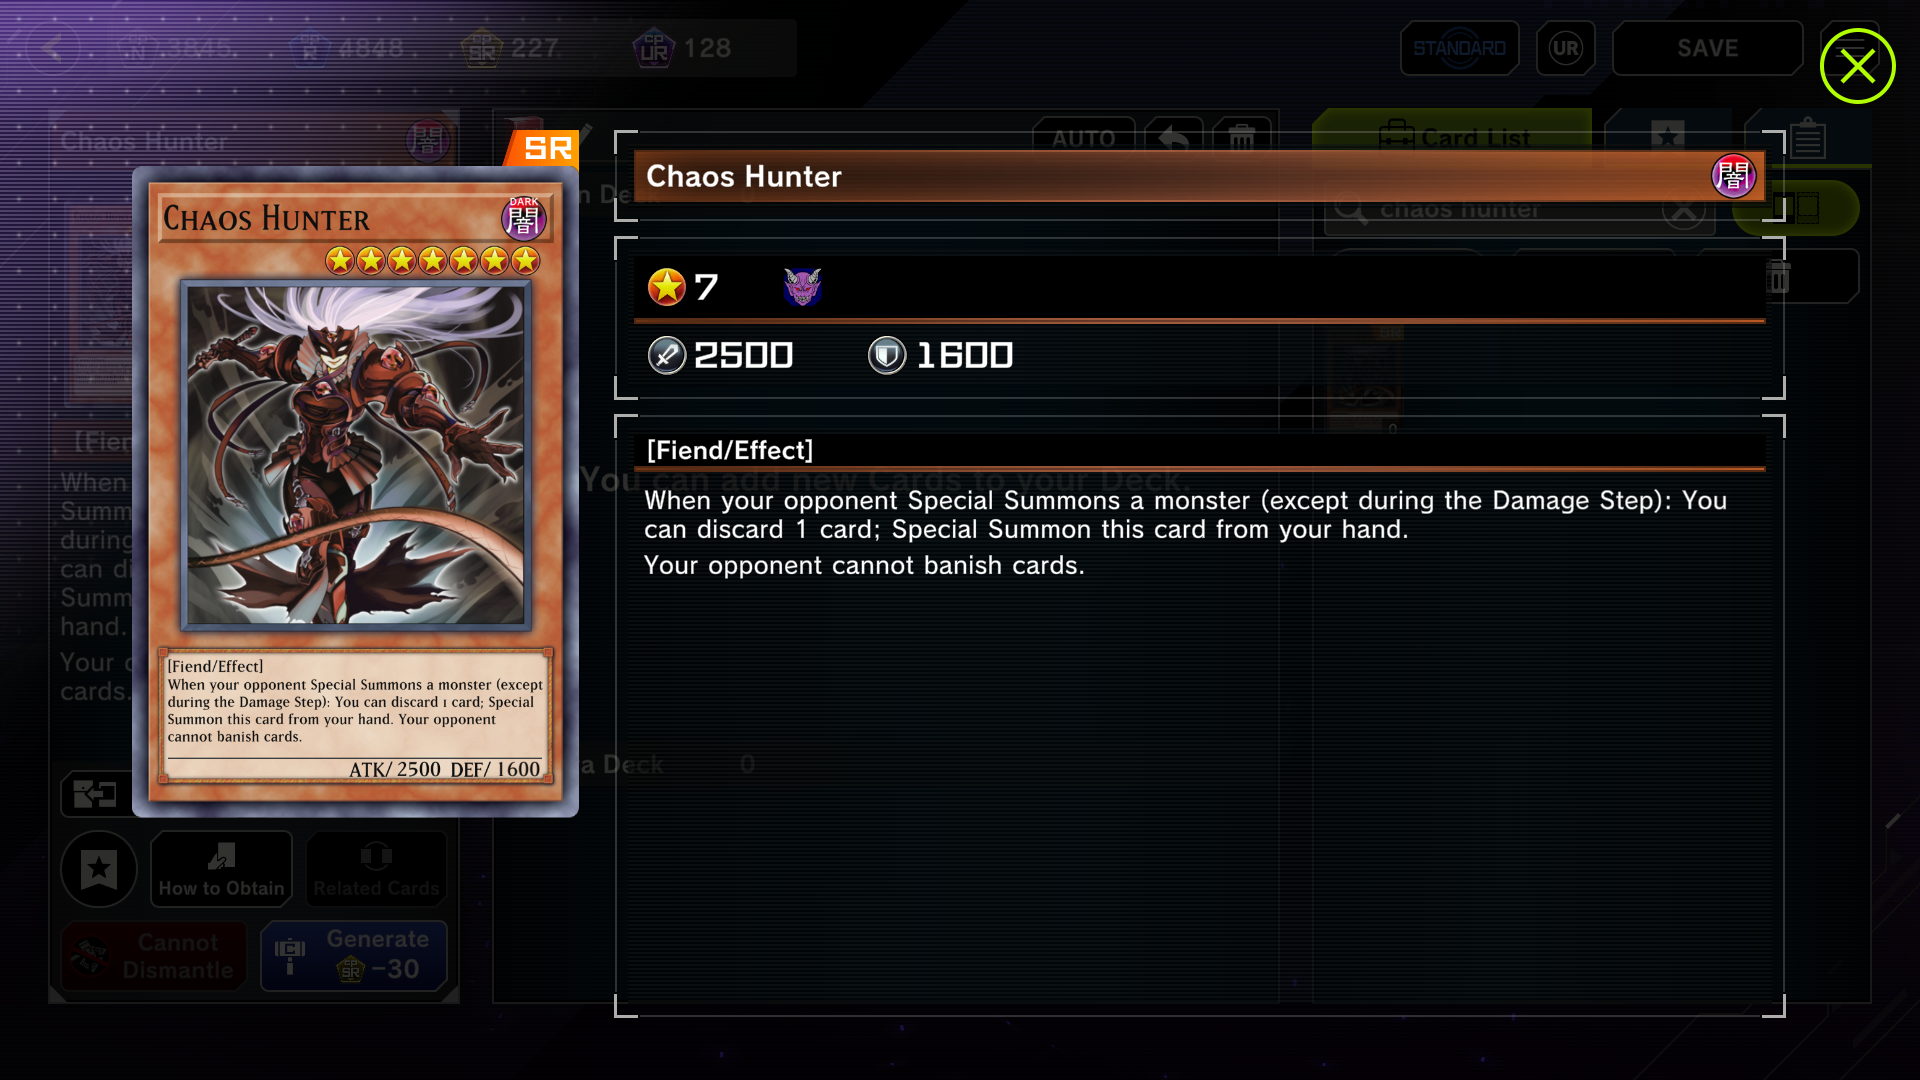
Task: Clear the search text with X
Action: pos(1683,210)
